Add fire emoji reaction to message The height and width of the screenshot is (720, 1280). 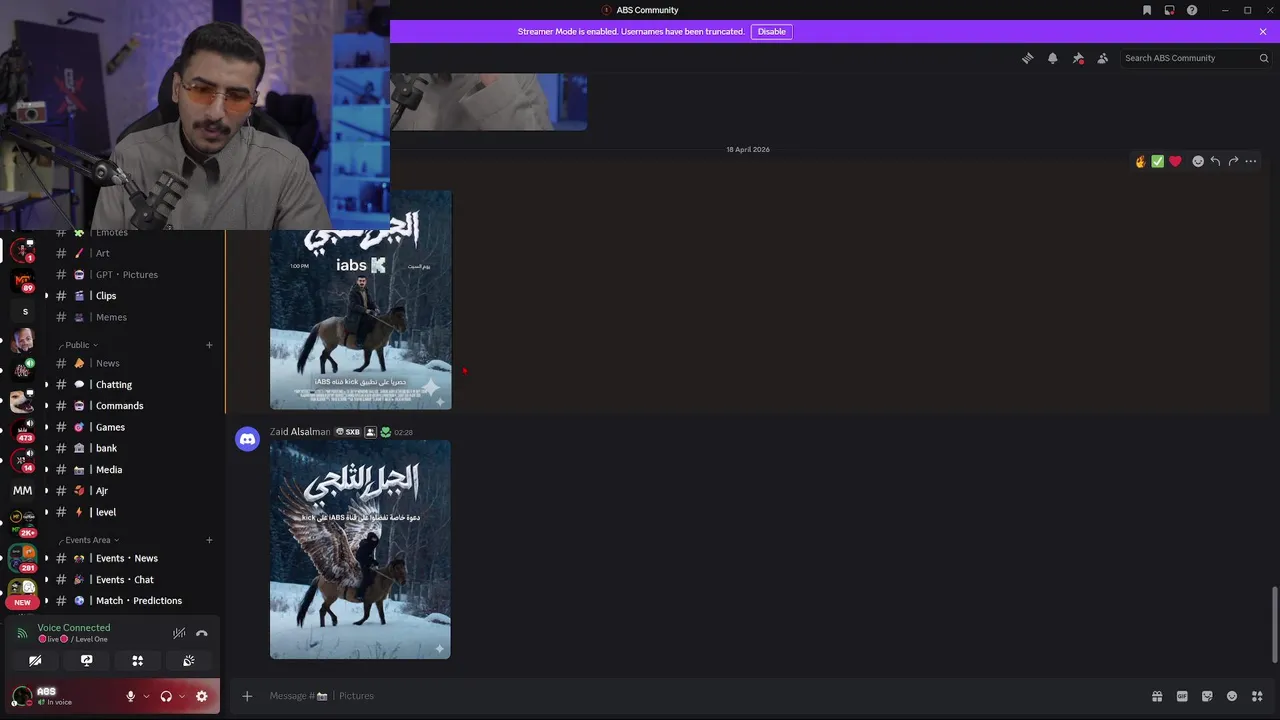click(1140, 161)
